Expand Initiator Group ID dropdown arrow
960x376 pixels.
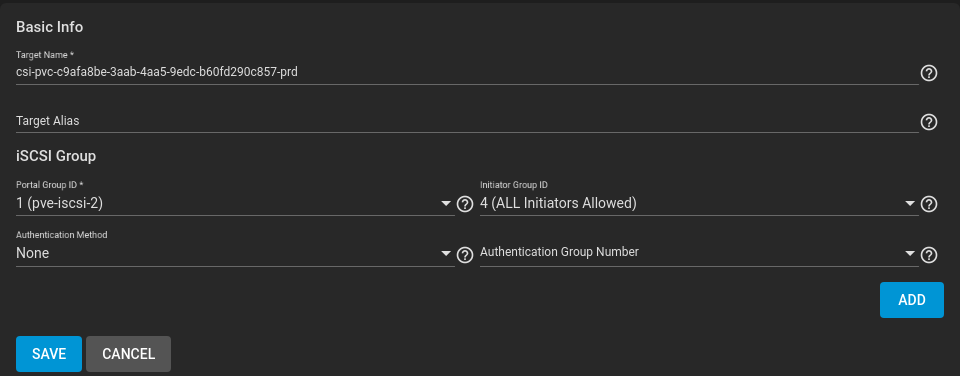[910, 204]
